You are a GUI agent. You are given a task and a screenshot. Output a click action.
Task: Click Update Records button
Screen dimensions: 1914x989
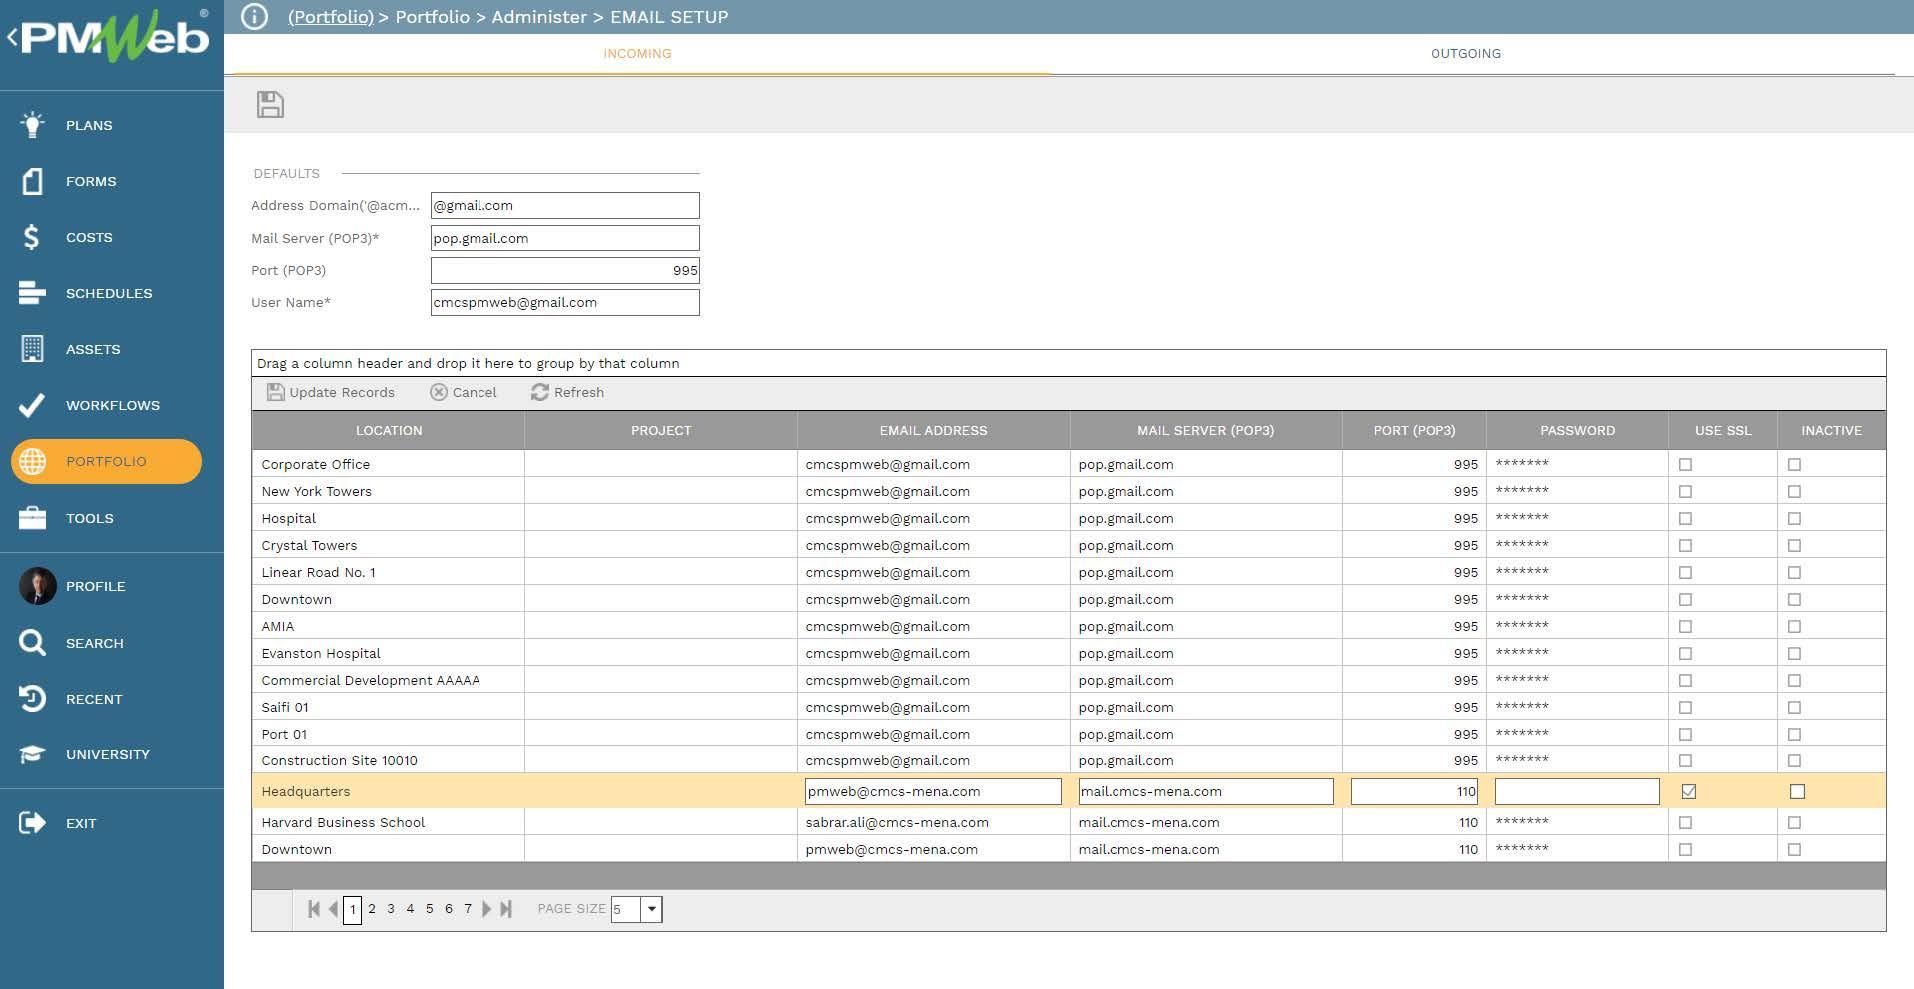pos(331,392)
